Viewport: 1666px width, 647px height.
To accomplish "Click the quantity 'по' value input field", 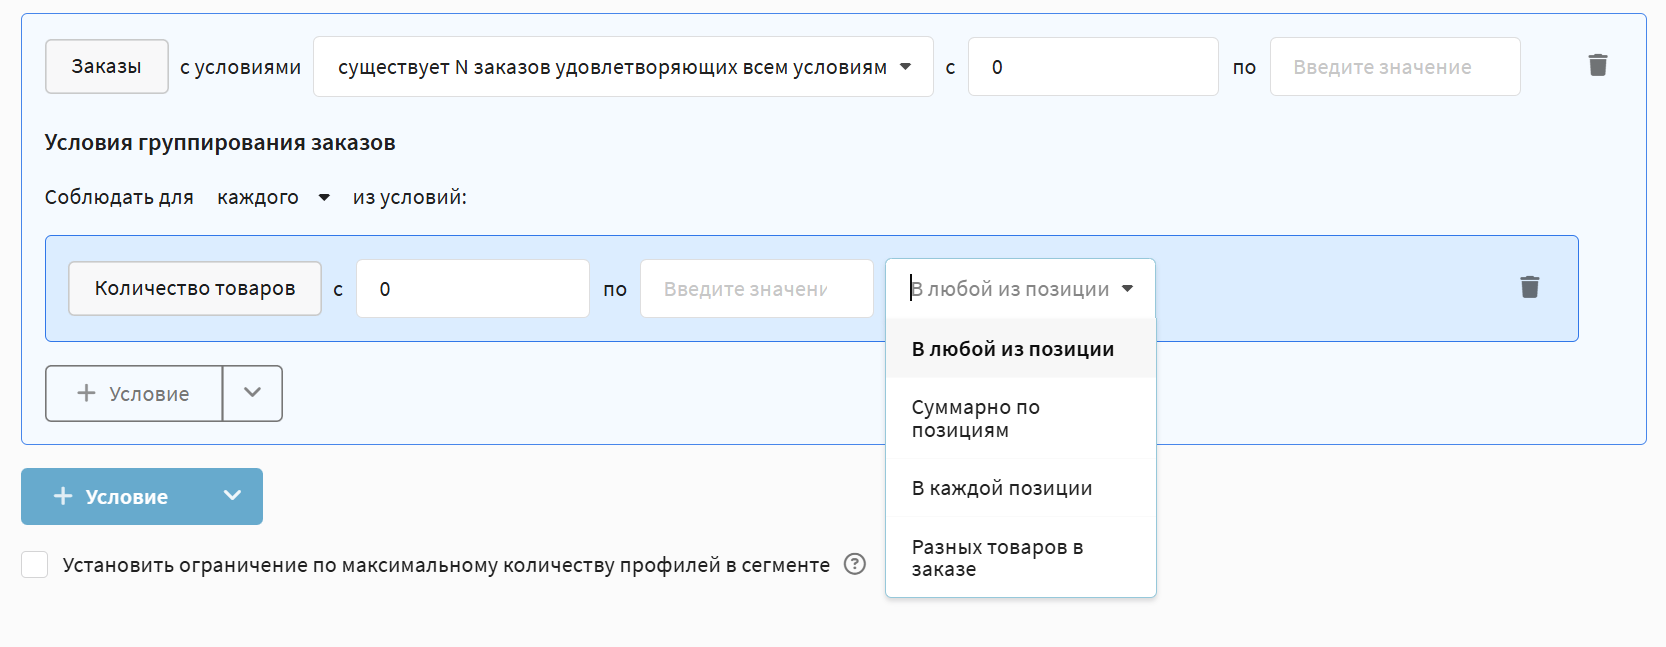I will [755, 289].
